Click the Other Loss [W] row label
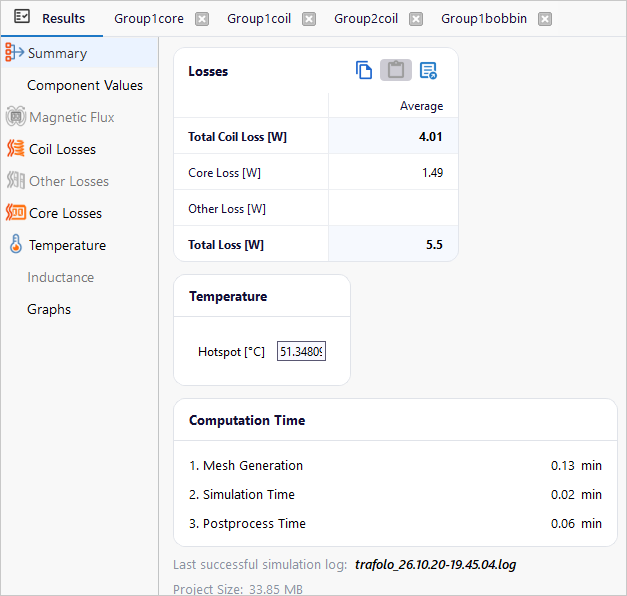The image size is (627, 596). pyautogui.click(x=227, y=209)
